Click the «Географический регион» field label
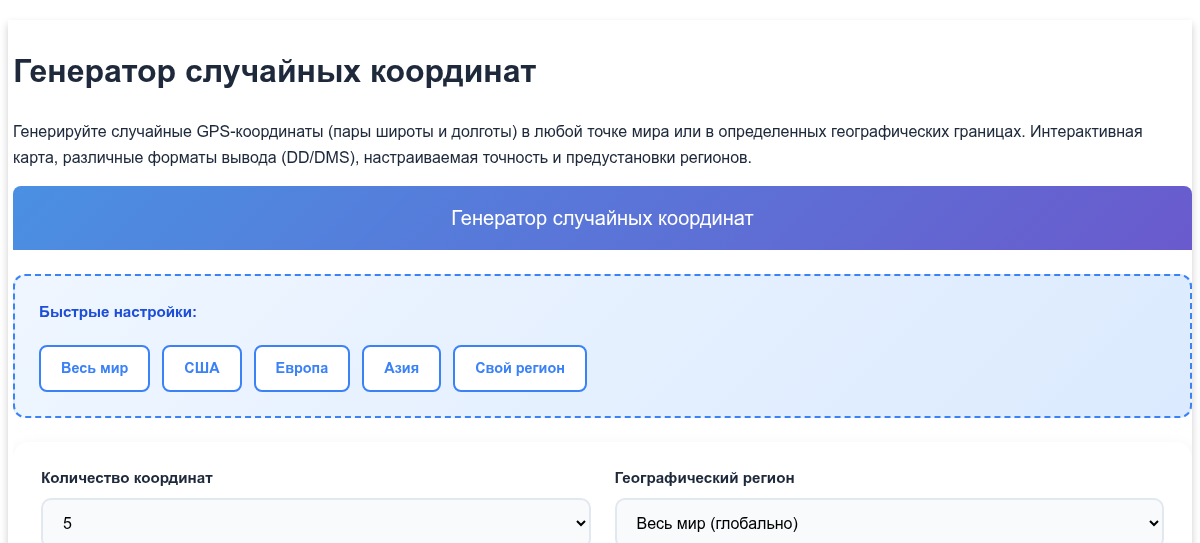The height and width of the screenshot is (543, 1200). [x=705, y=478]
